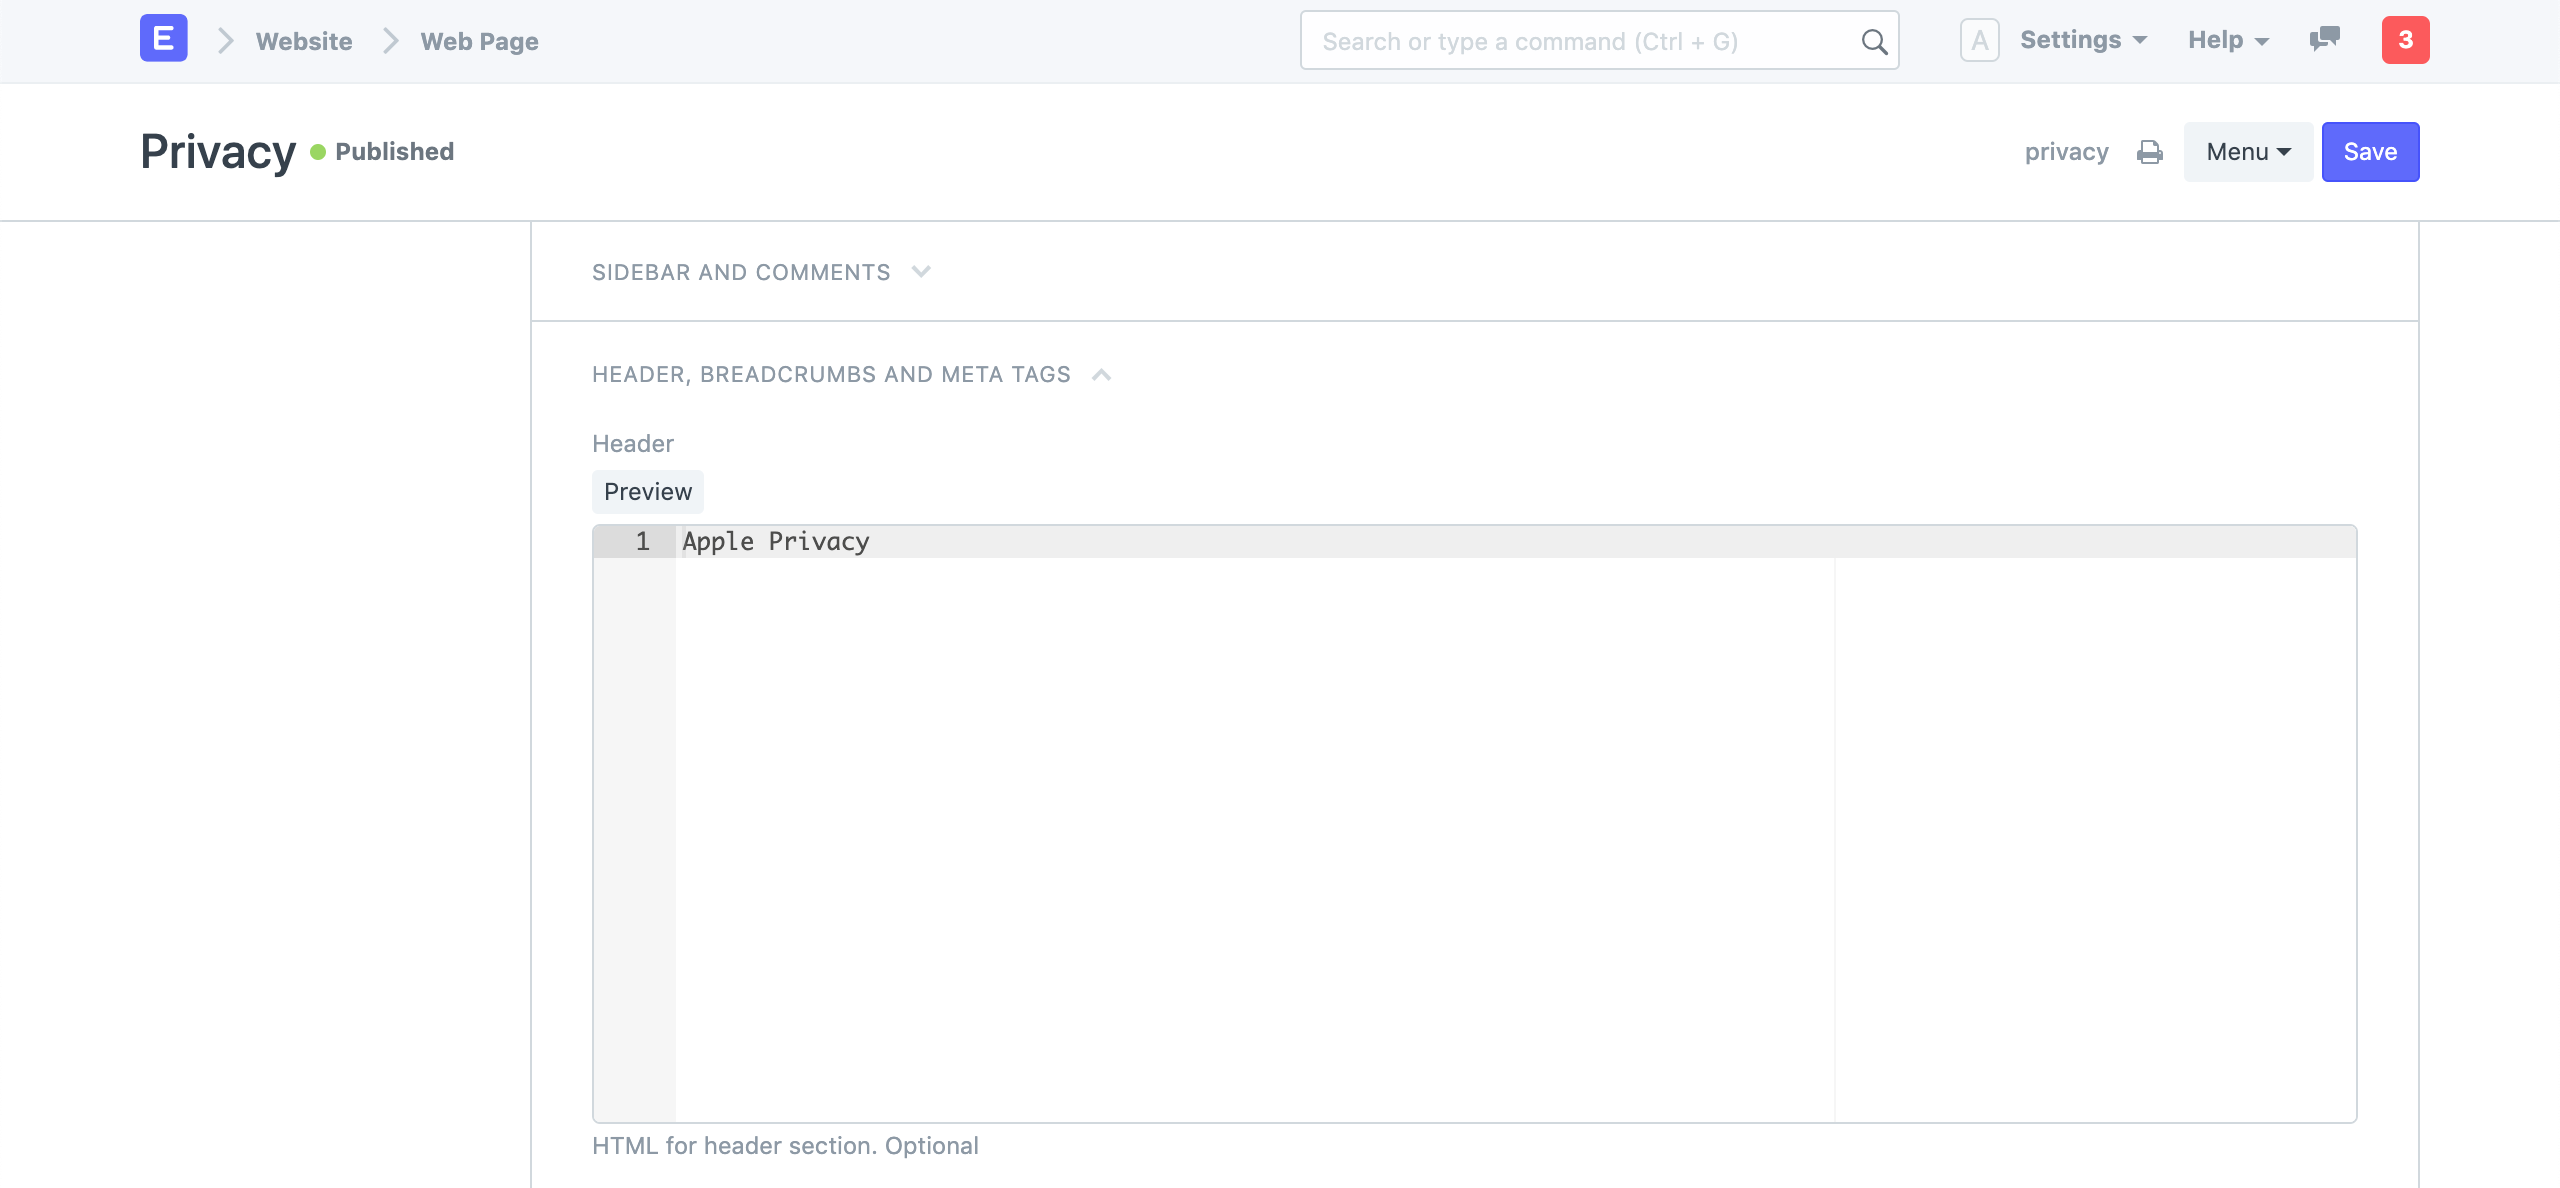Viewport: 2560px width, 1188px height.
Task: Click the Preview button above the header editor
Action: click(x=647, y=491)
